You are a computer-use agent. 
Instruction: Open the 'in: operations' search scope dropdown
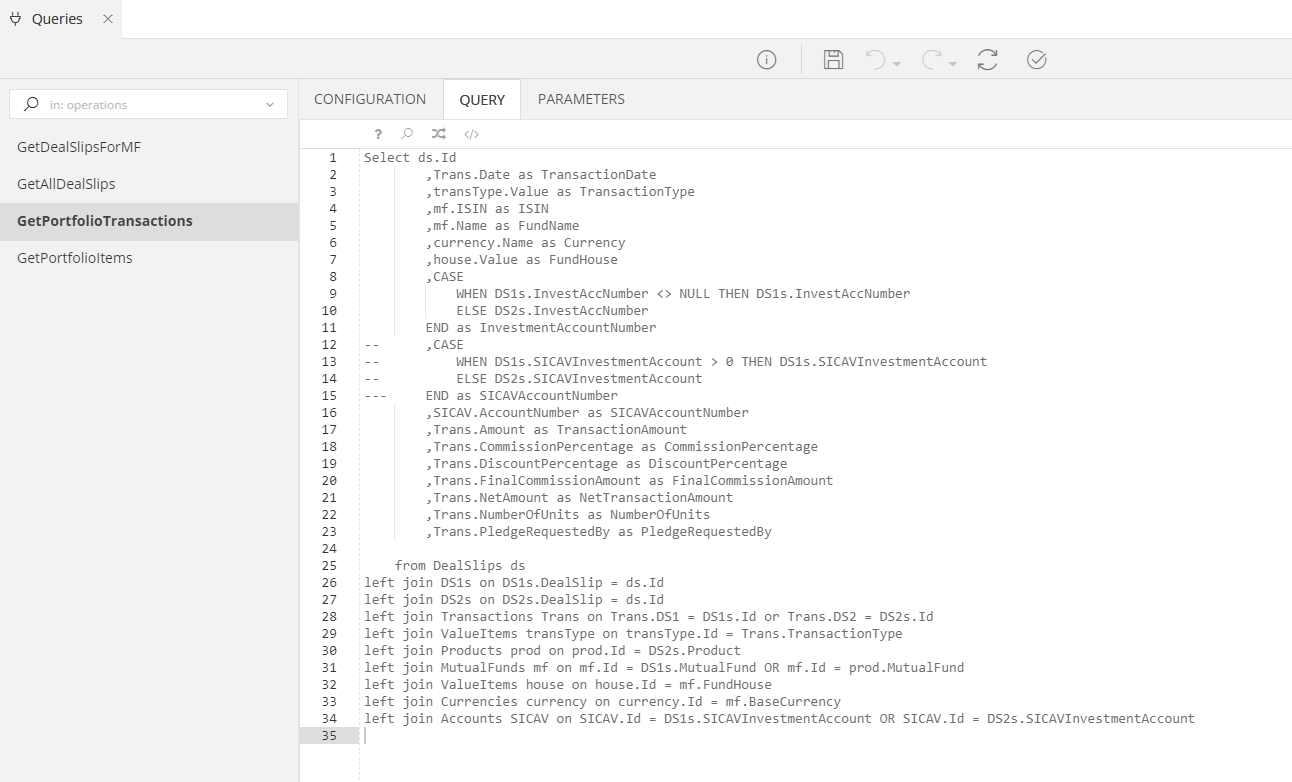click(x=270, y=105)
